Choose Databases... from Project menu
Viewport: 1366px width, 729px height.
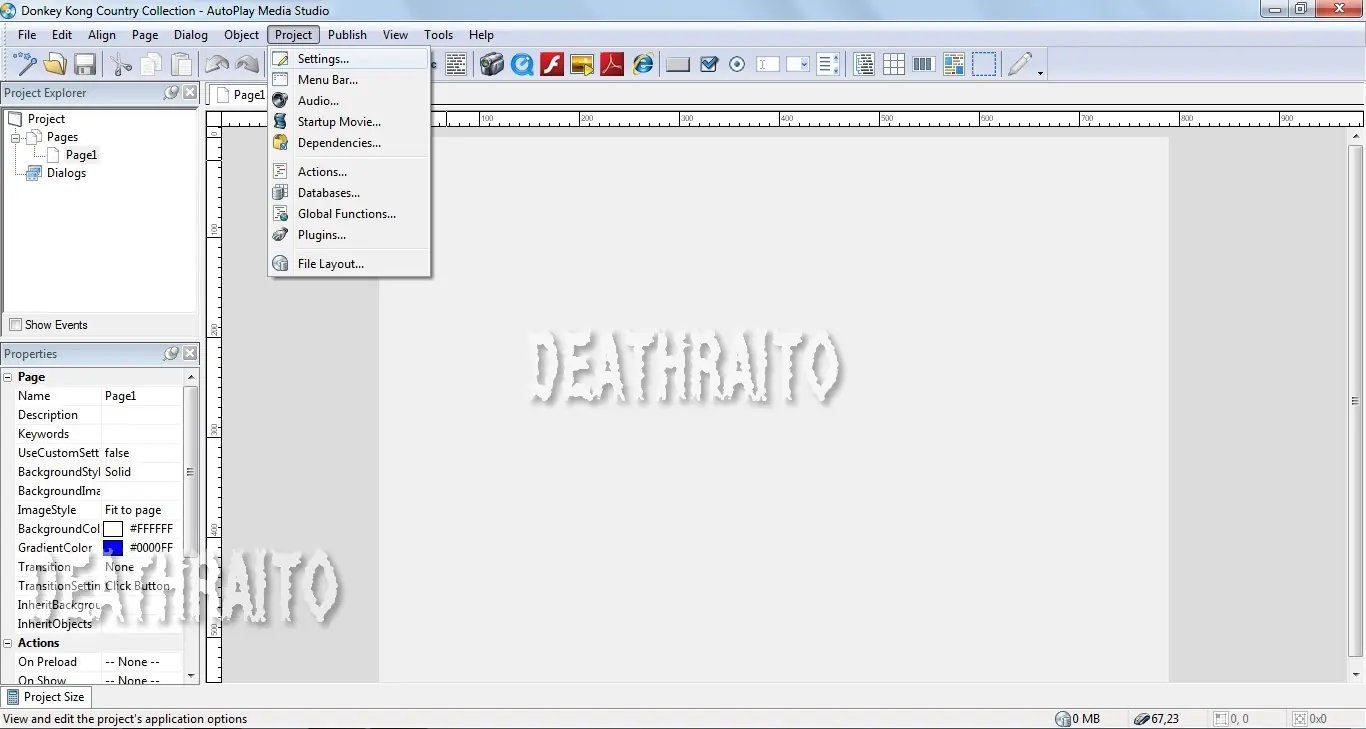click(349, 193)
